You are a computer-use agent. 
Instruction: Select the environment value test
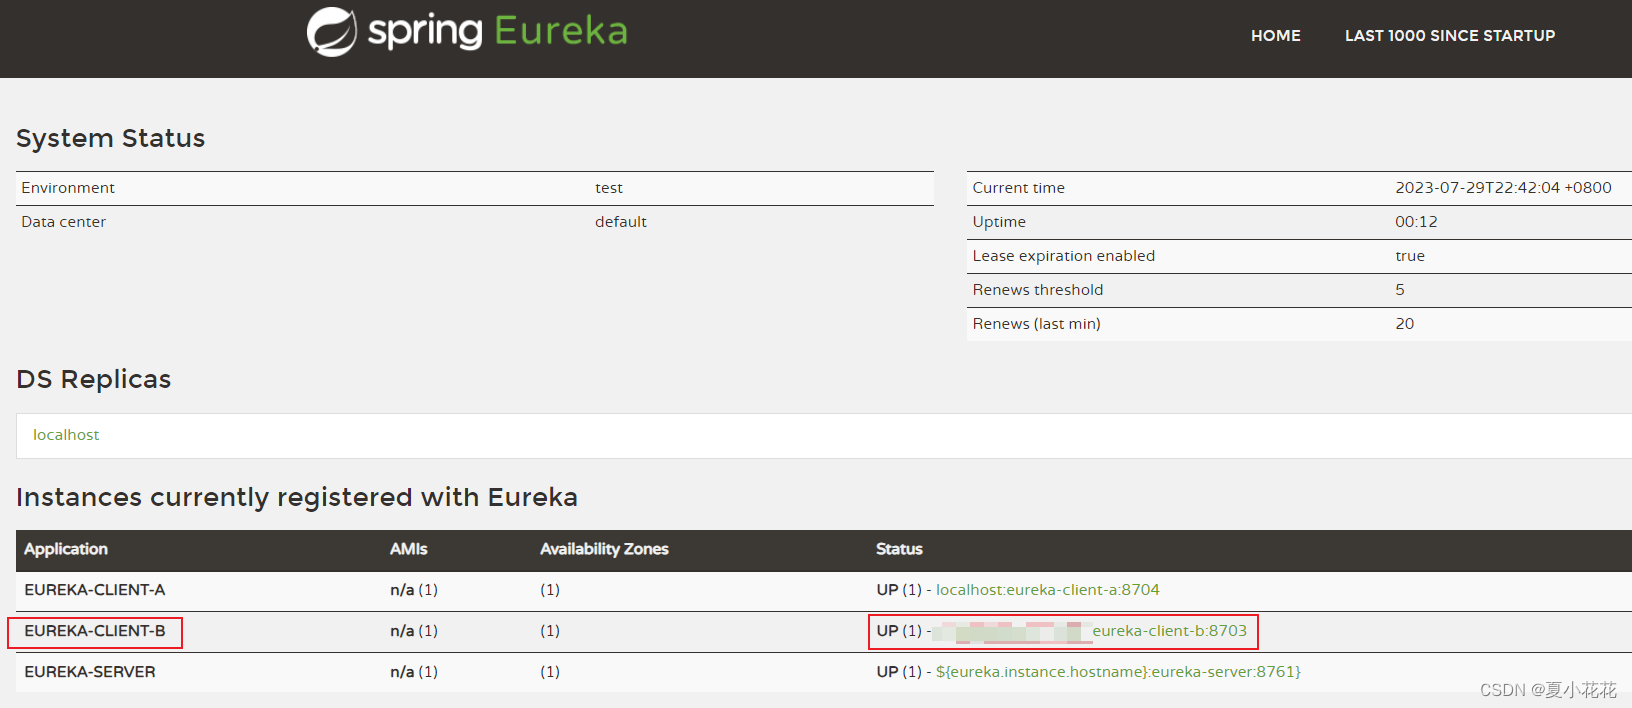point(609,188)
